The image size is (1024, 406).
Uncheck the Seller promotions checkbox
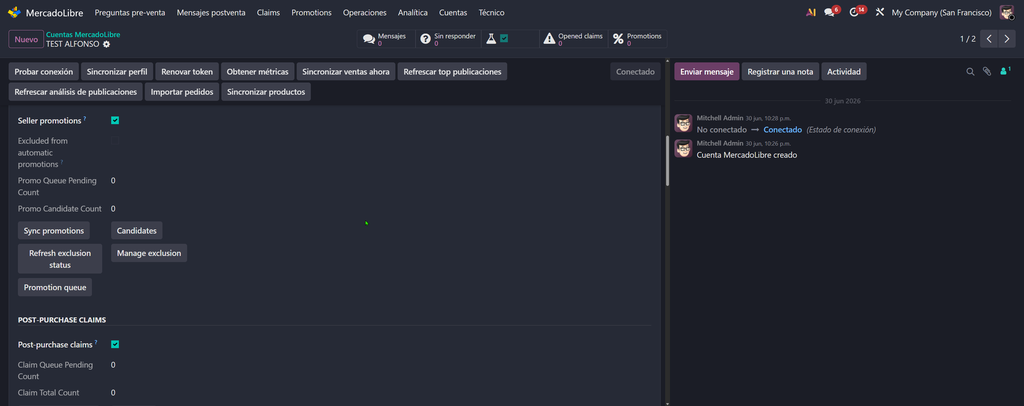click(115, 121)
